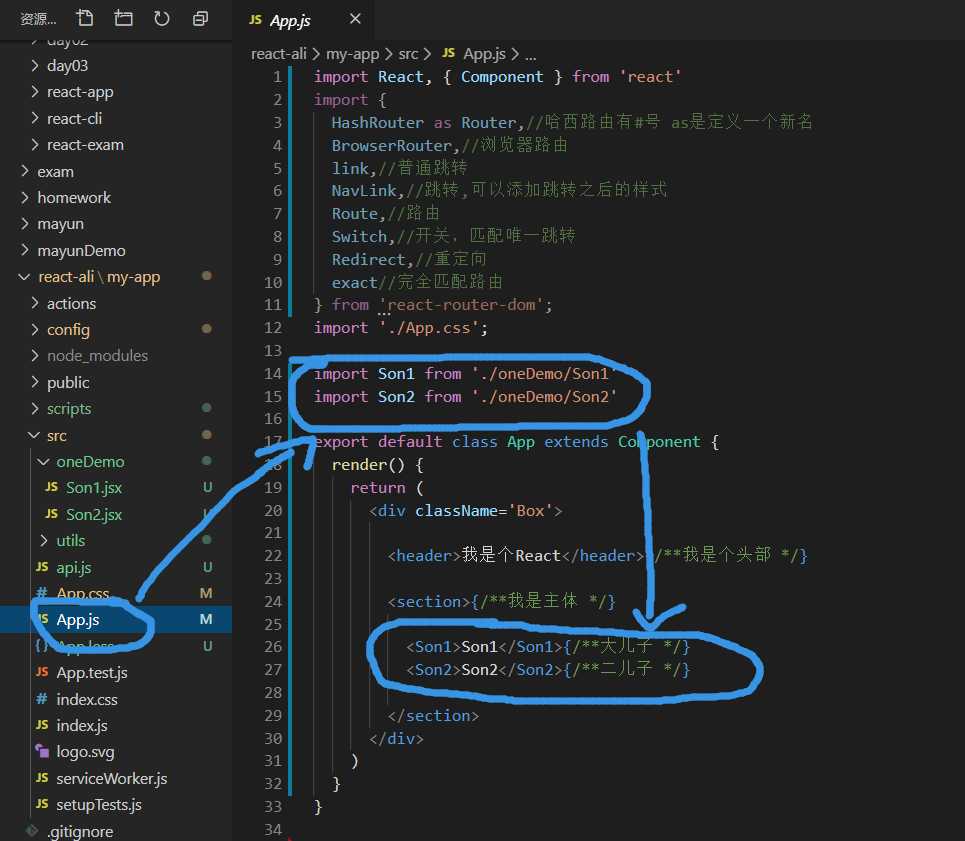Click the 'Redirect' import on line 9
This screenshot has width=965, height=841.
tap(368, 260)
